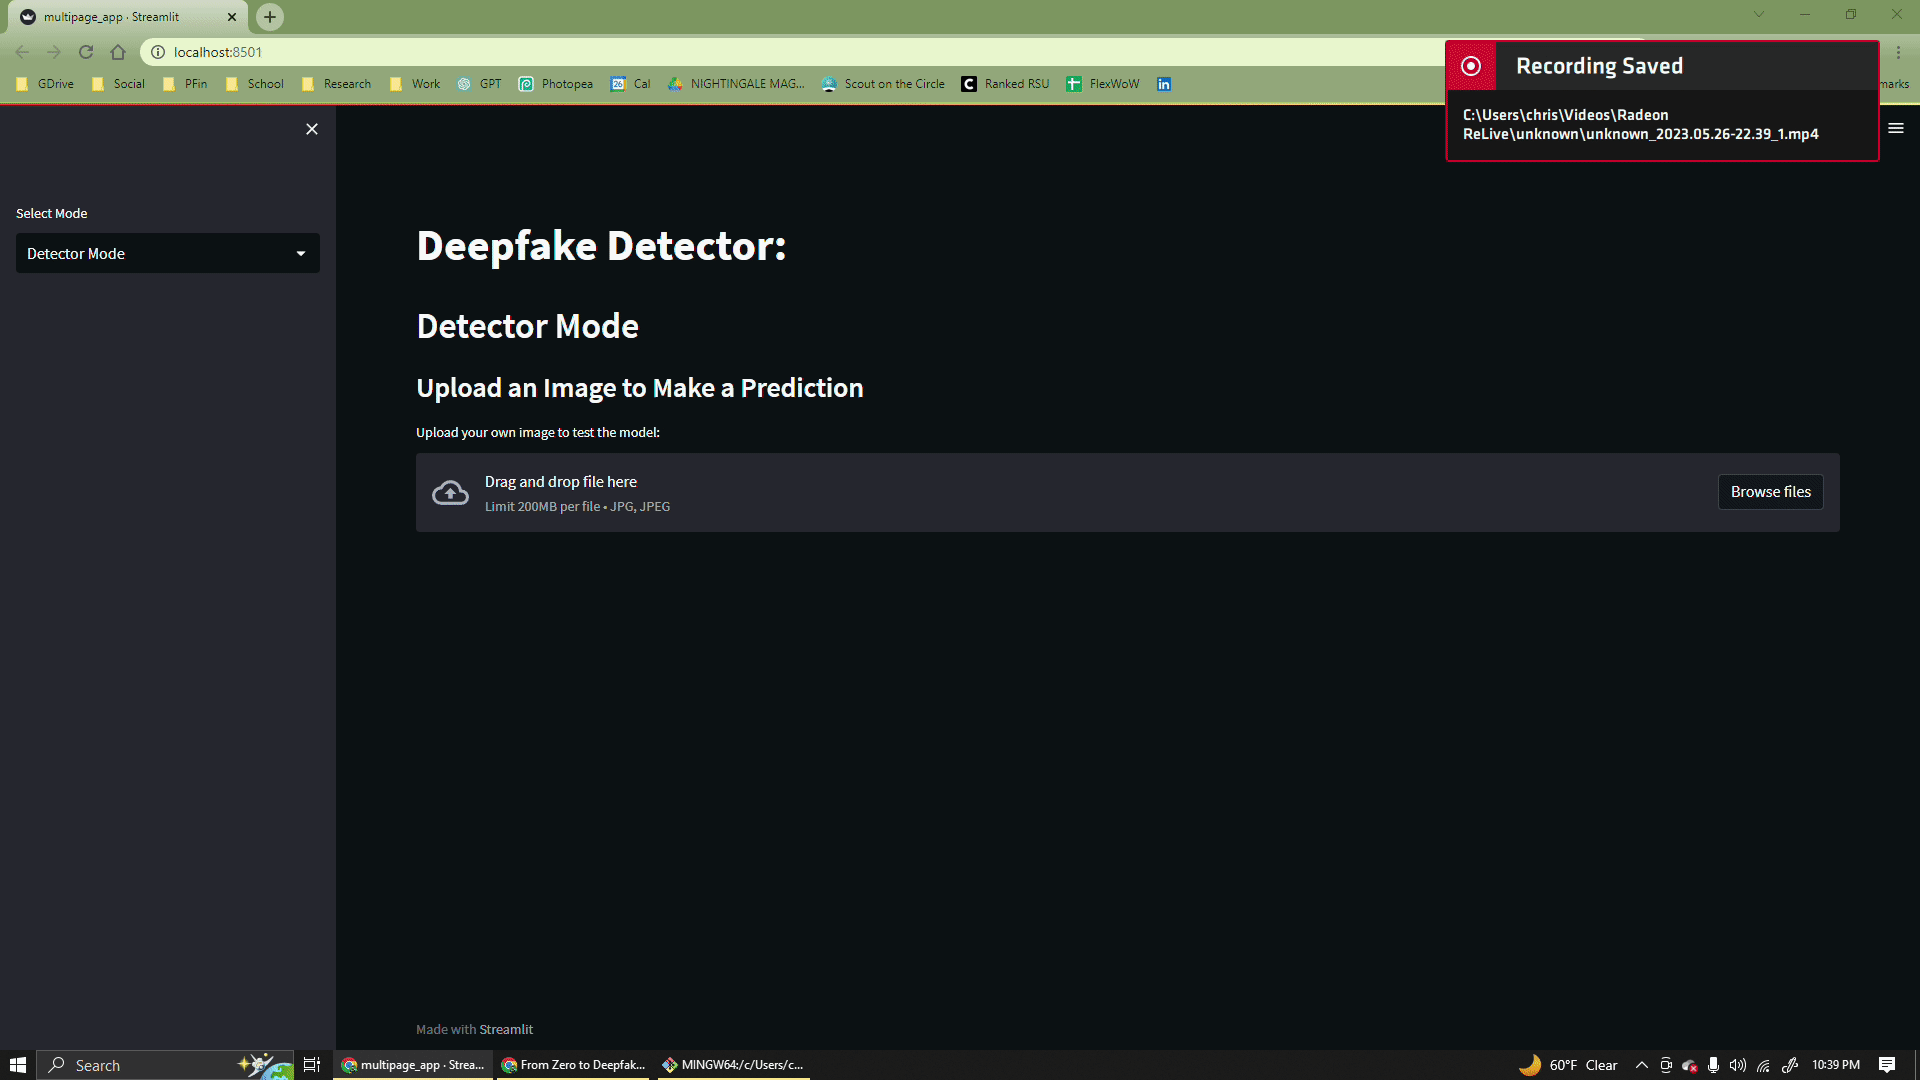Viewport: 1920px width, 1080px height.
Task: Close the multipage_app Streamlit tab
Action: [x=232, y=17]
